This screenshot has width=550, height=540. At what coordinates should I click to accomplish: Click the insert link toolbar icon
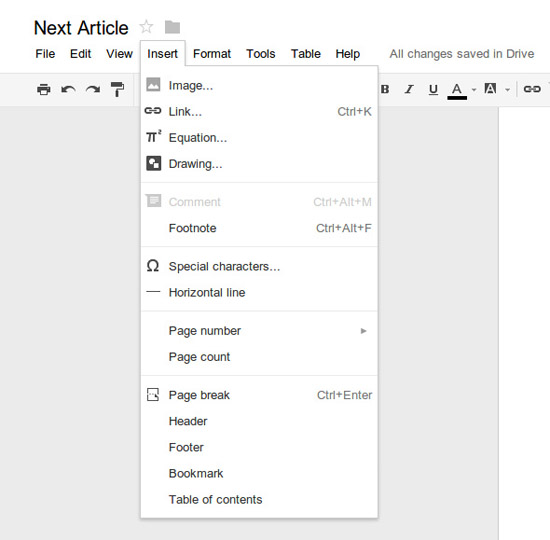532,89
